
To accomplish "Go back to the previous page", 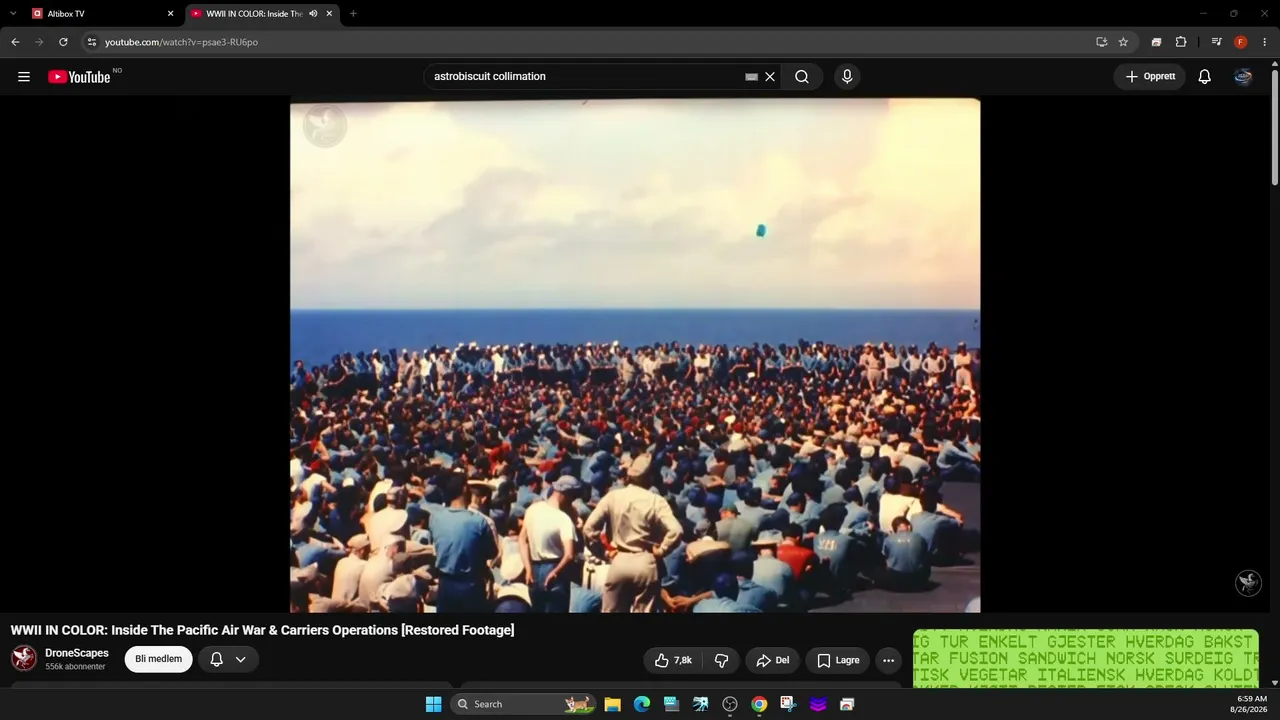I will point(15,42).
